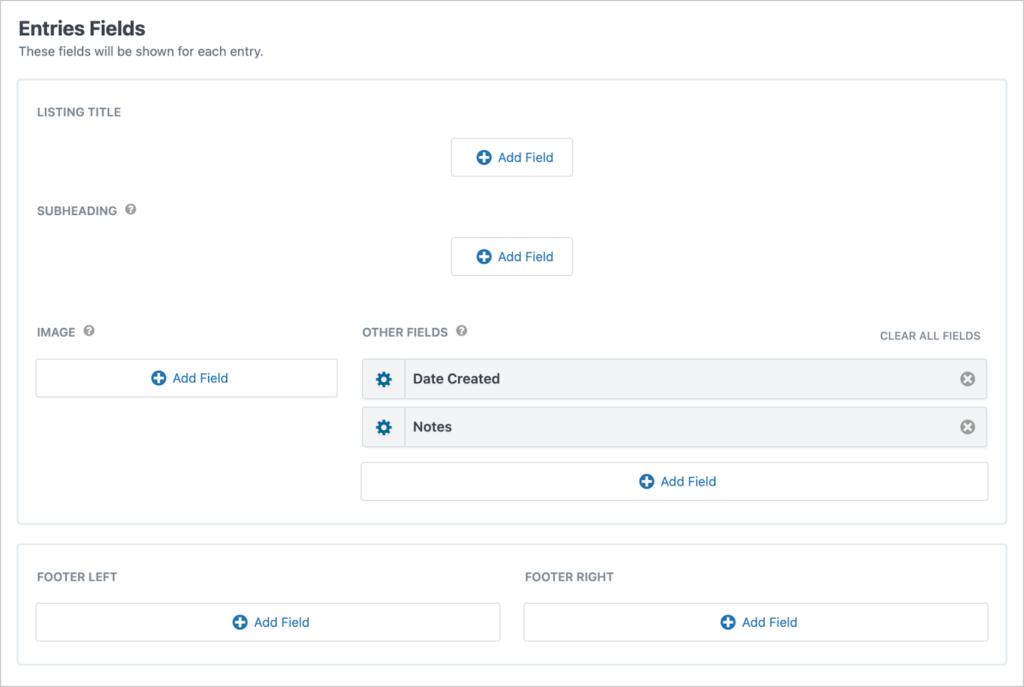This screenshot has height=687, width=1024.
Task: Click the Other Fields section label
Action: (x=405, y=332)
